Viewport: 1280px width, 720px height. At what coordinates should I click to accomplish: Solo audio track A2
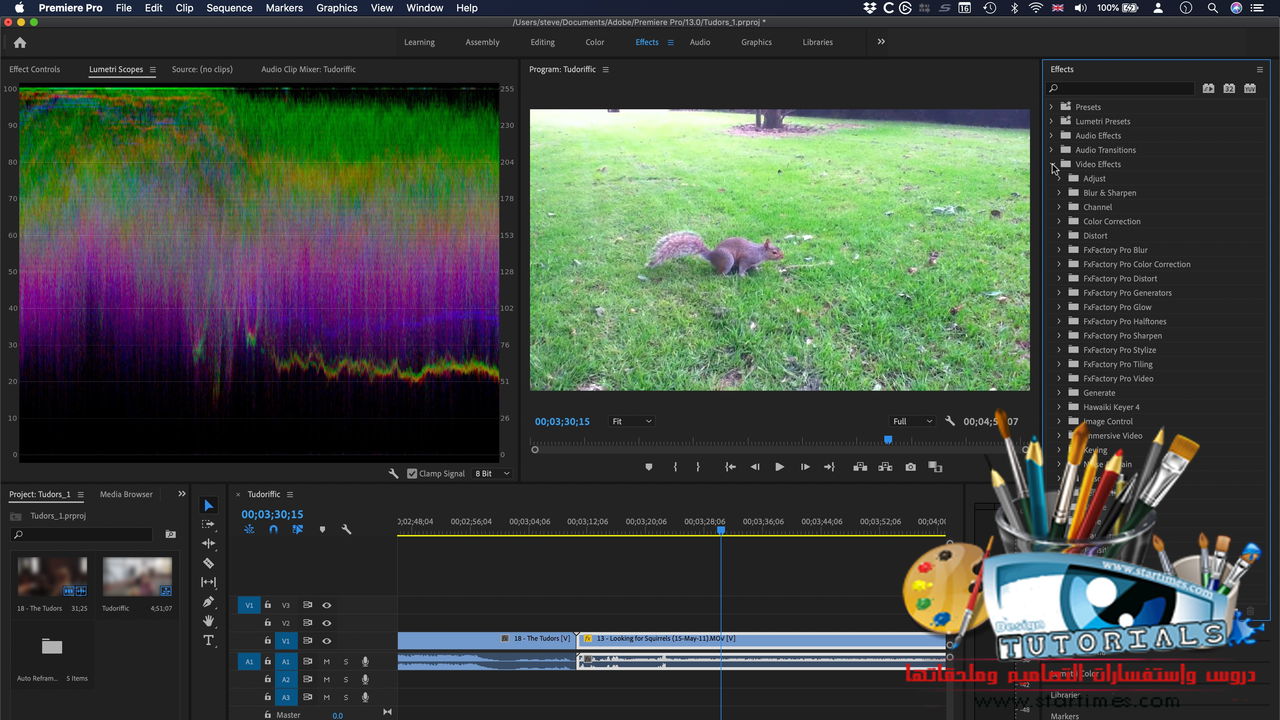pos(346,679)
